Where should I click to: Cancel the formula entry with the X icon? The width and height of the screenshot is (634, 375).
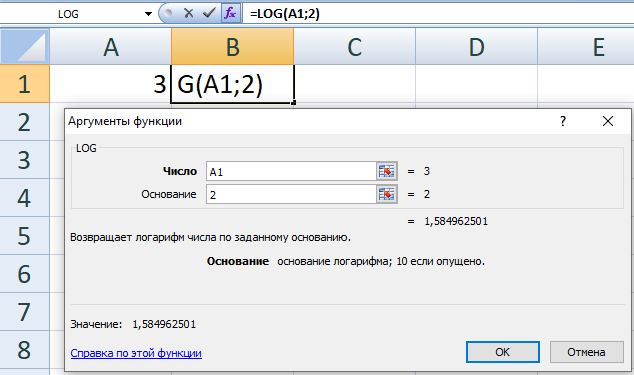click(x=188, y=13)
